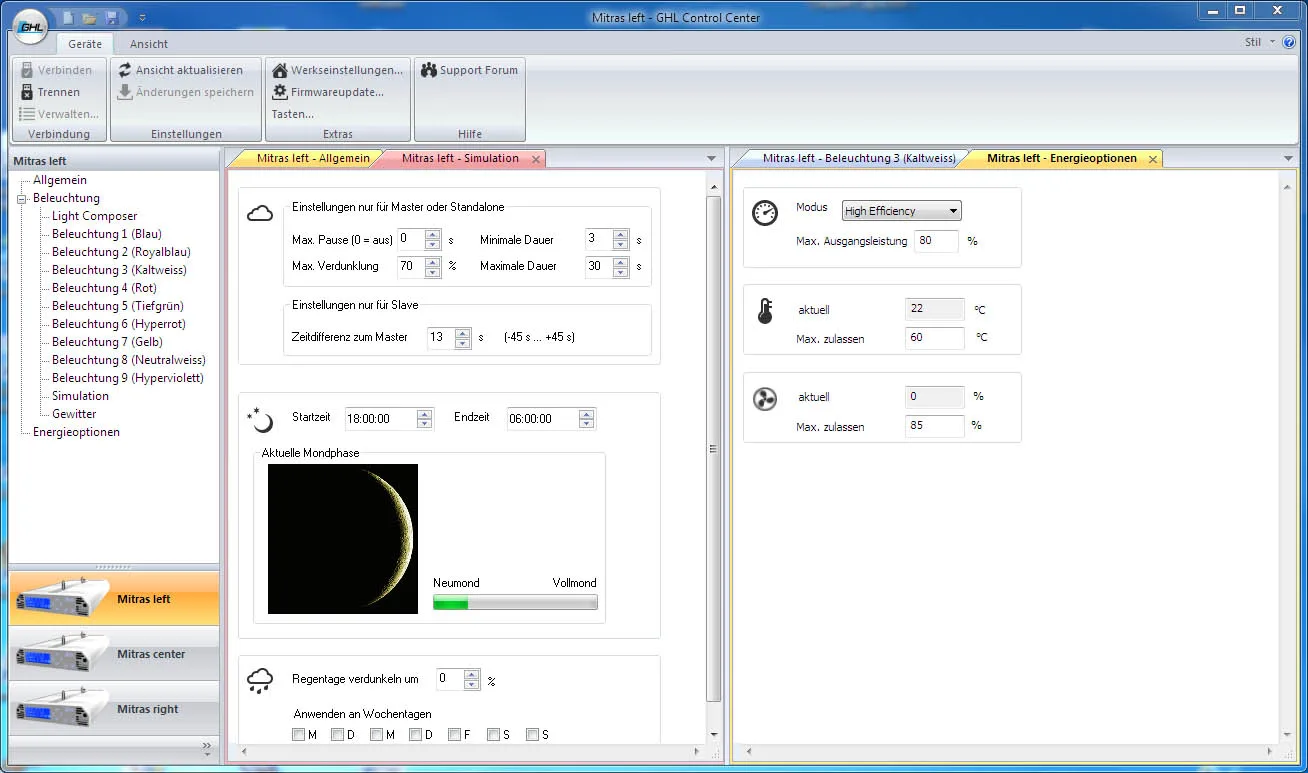Open the Modus High Efficiency dropdown

[902, 210]
